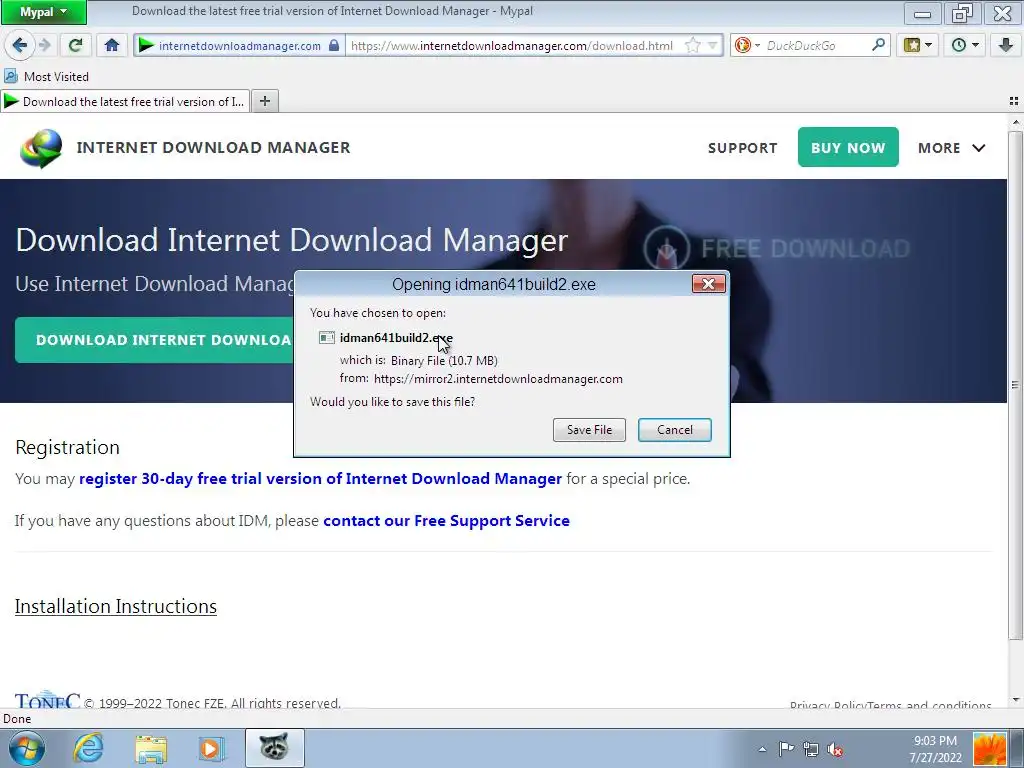The height and width of the screenshot is (768, 1024).
Task: Open the Action Center flag tray icon
Action: click(786, 749)
